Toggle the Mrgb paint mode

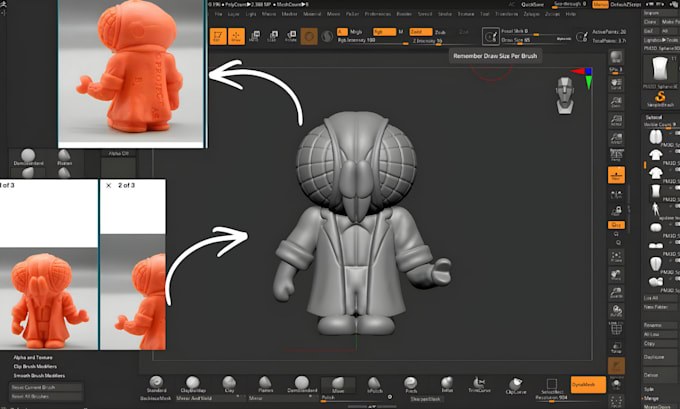point(356,32)
